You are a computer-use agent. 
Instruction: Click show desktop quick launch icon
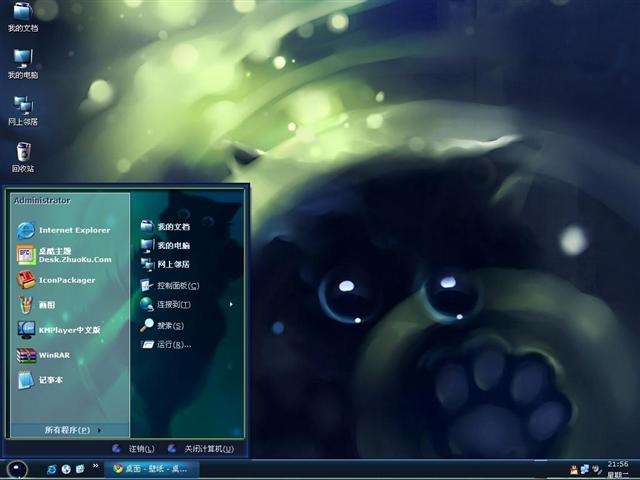[80, 469]
